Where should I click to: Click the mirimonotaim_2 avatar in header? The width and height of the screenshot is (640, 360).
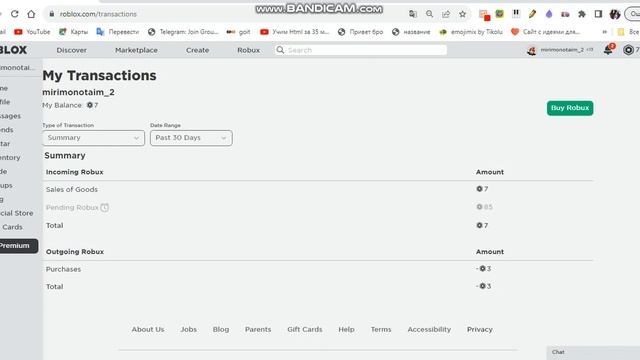pos(531,50)
